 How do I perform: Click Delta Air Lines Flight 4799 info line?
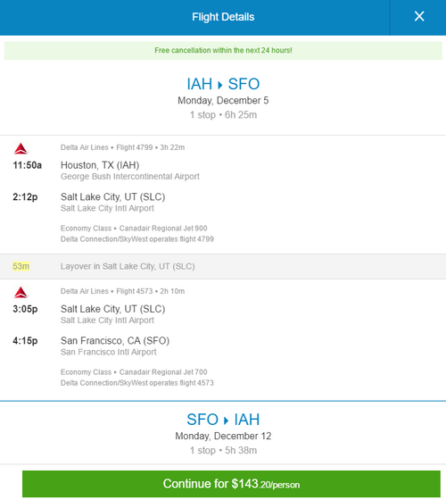click(x=122, y=147)
